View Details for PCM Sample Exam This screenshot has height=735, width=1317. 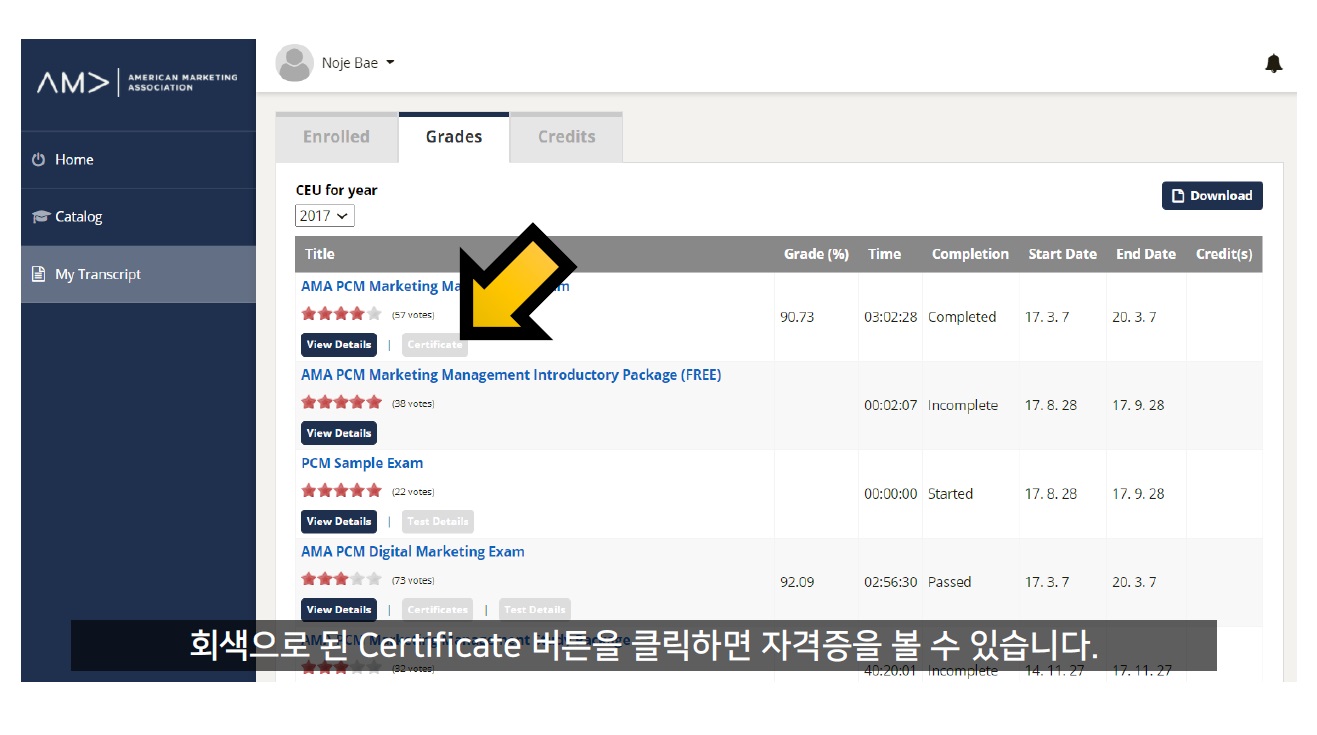(x=339, y=521)
